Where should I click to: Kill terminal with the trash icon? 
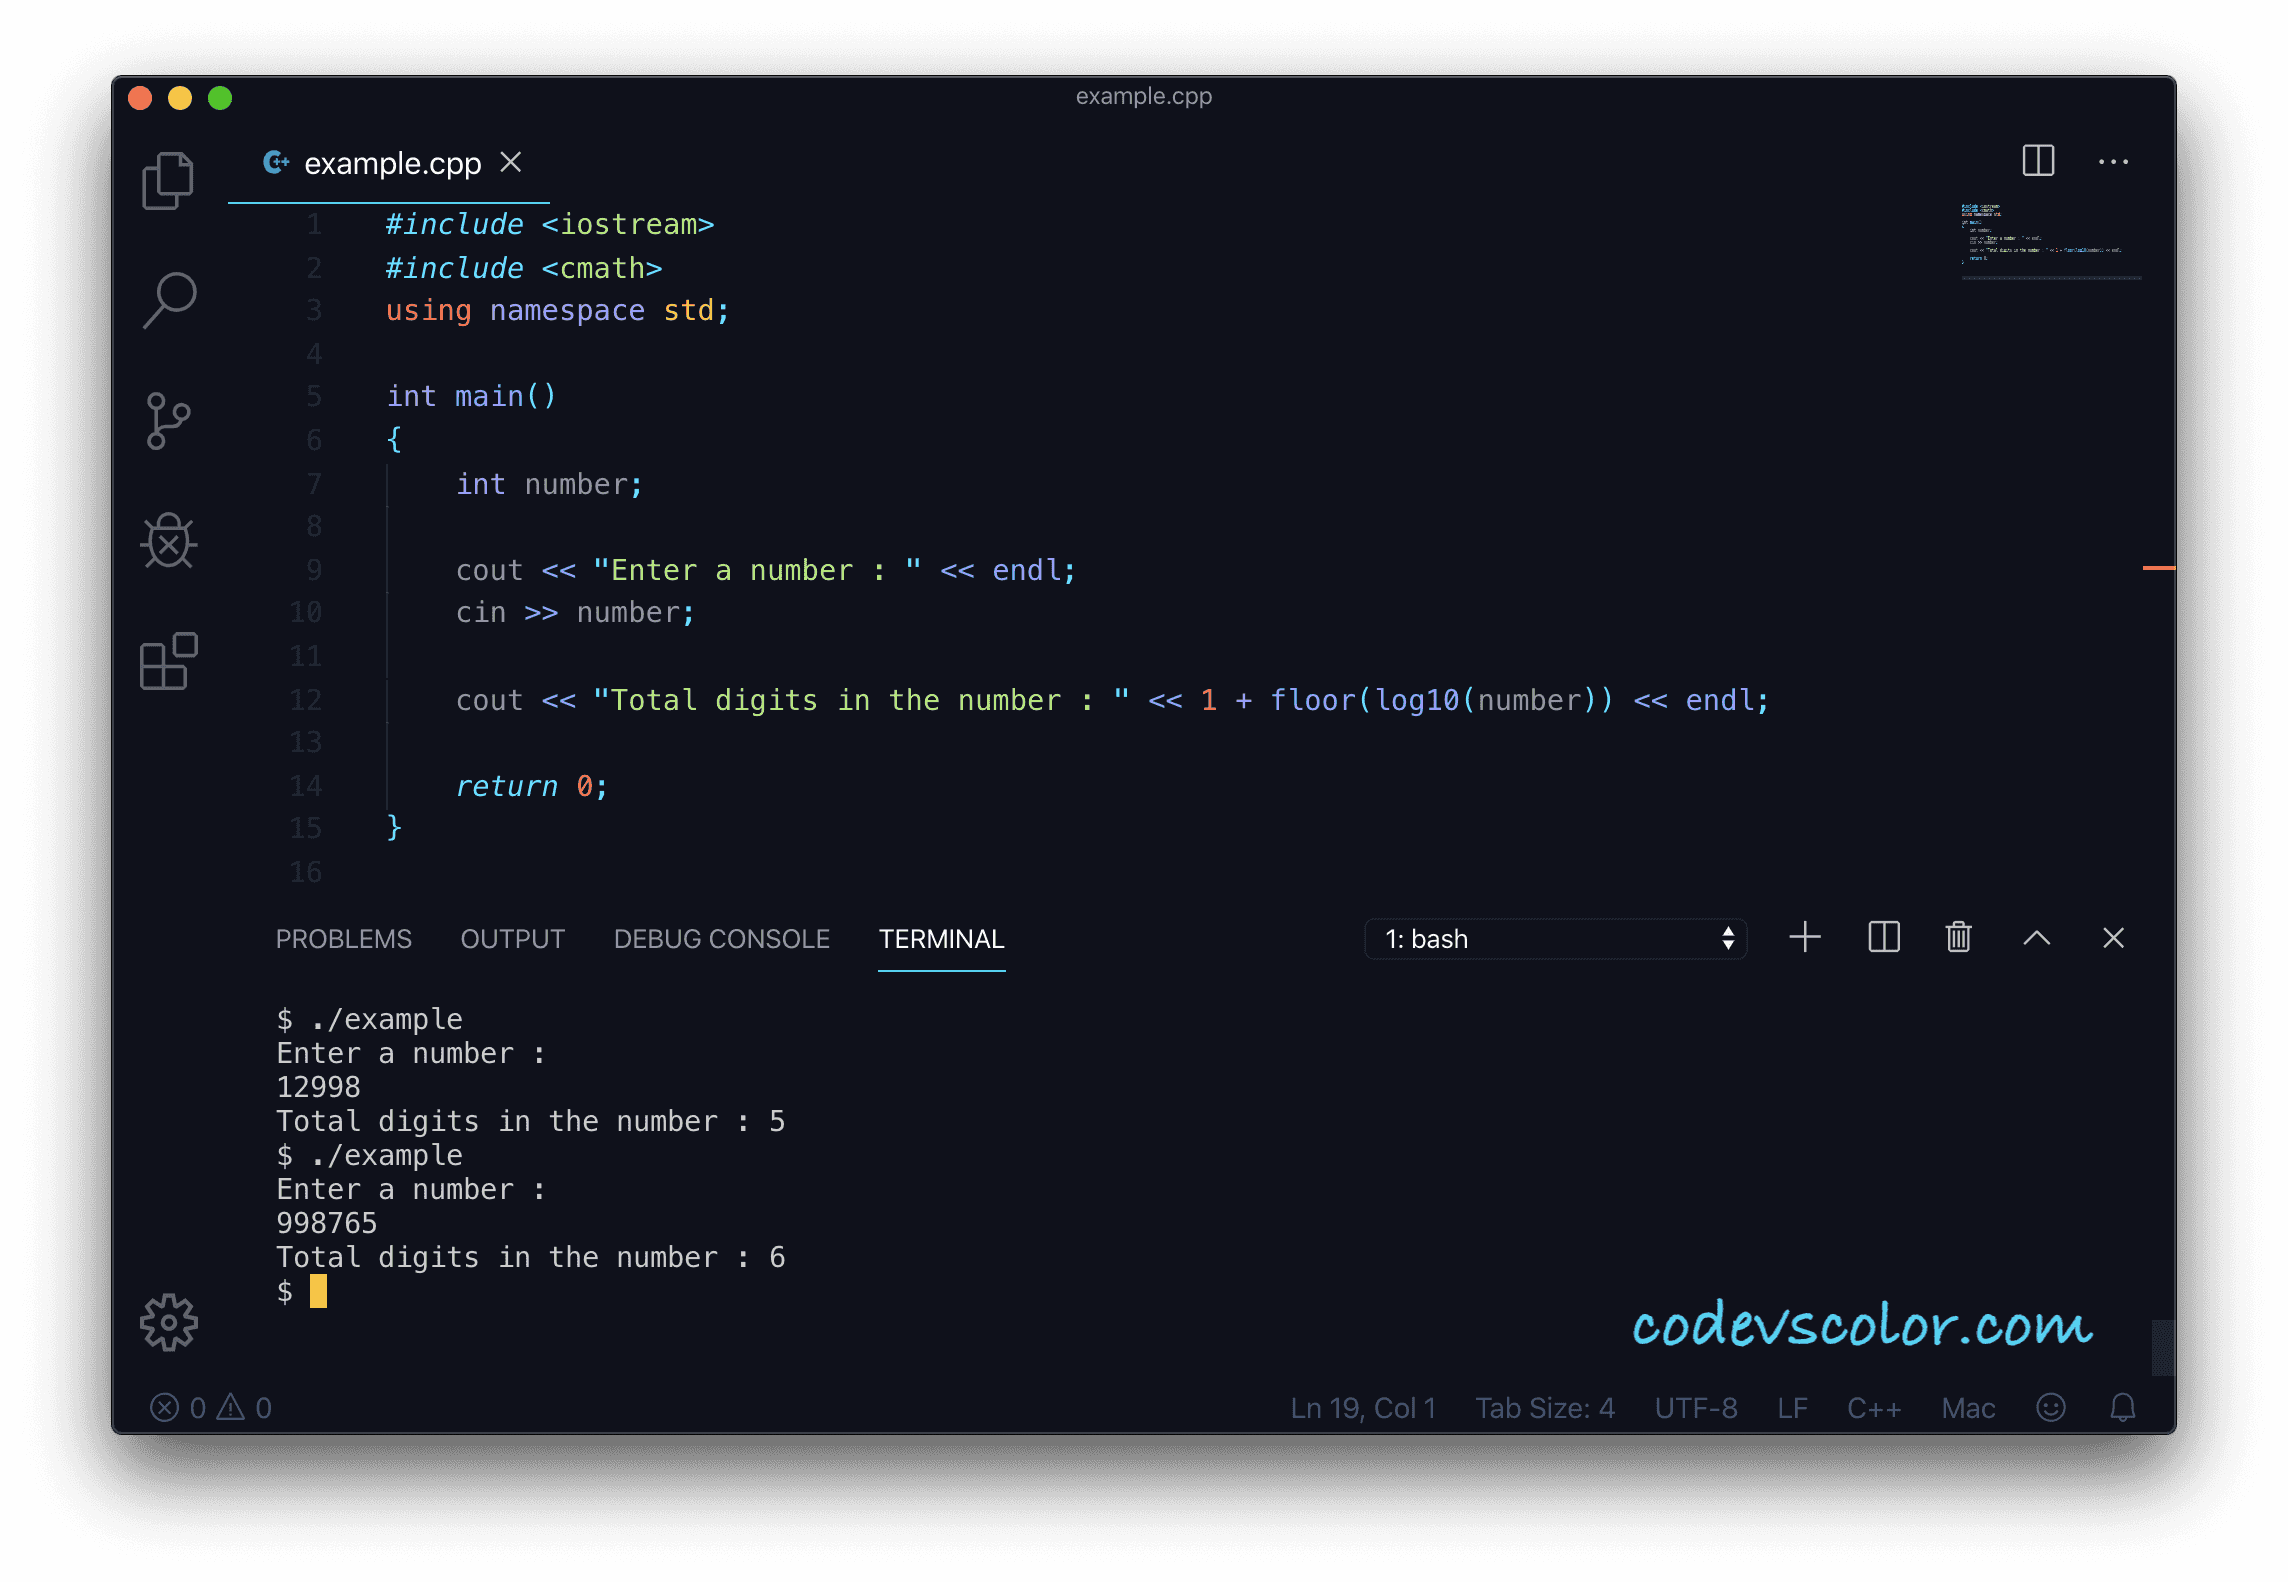[x=1958, y=938]
